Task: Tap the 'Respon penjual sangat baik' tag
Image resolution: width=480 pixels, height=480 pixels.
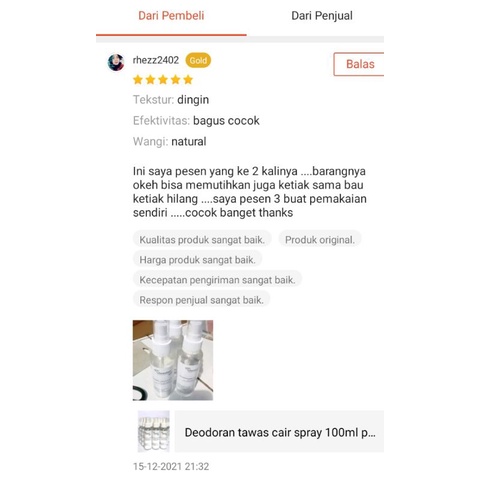Action: pos(201,300)
